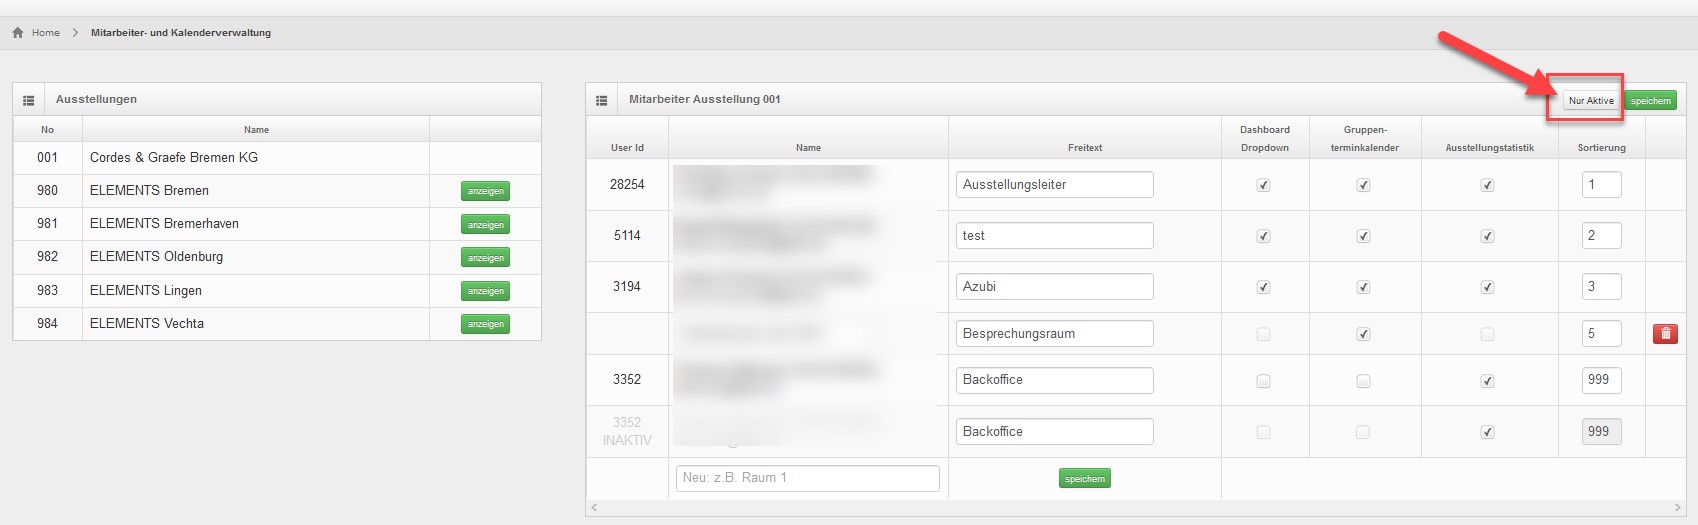Click Sortierung field with value 3
1698x525 pixels.
[1601, 287]
